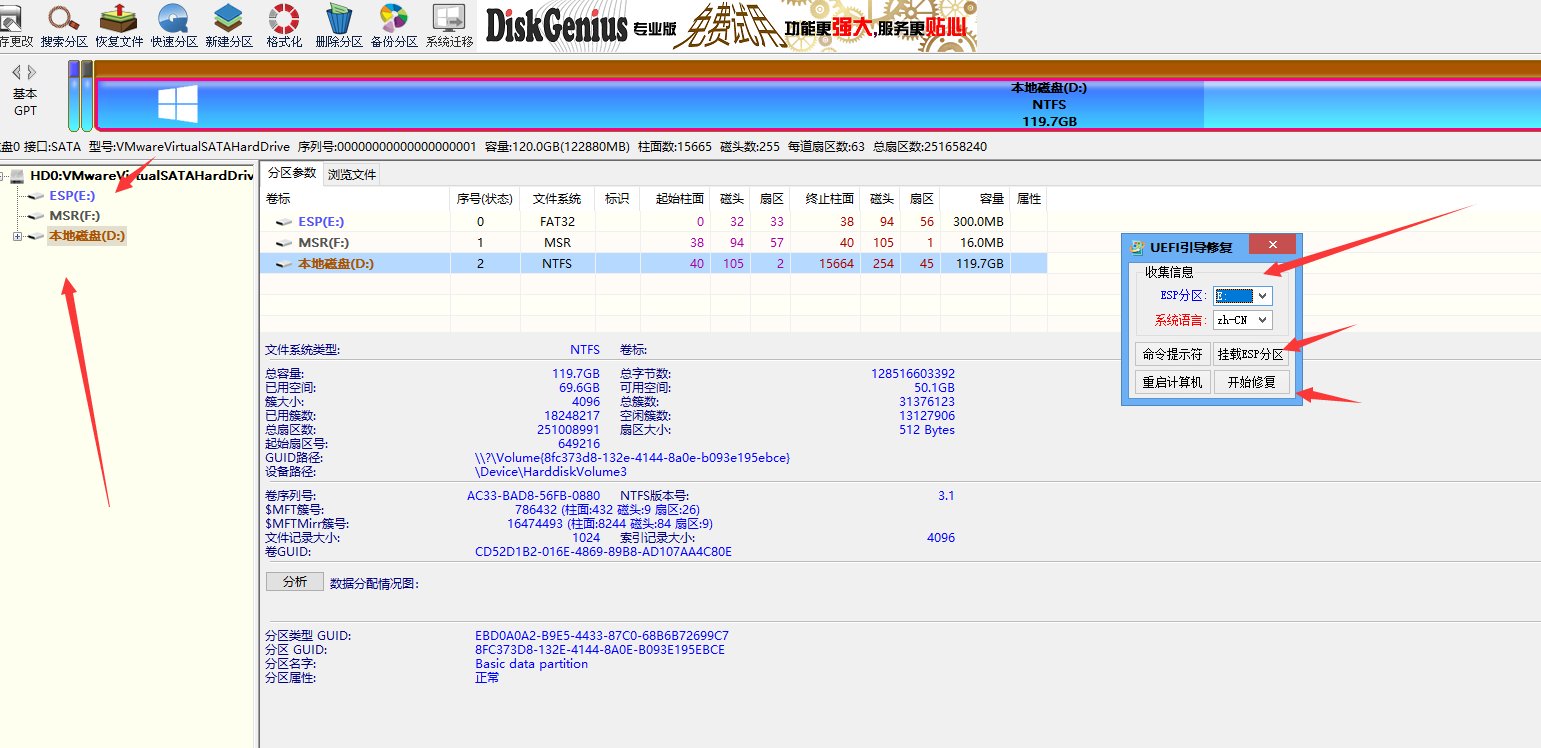Click the drive icon beside 本地磁盘(D:) in tree
The height and width of the screenshot is (748, 1541).
tap(36, 236)
